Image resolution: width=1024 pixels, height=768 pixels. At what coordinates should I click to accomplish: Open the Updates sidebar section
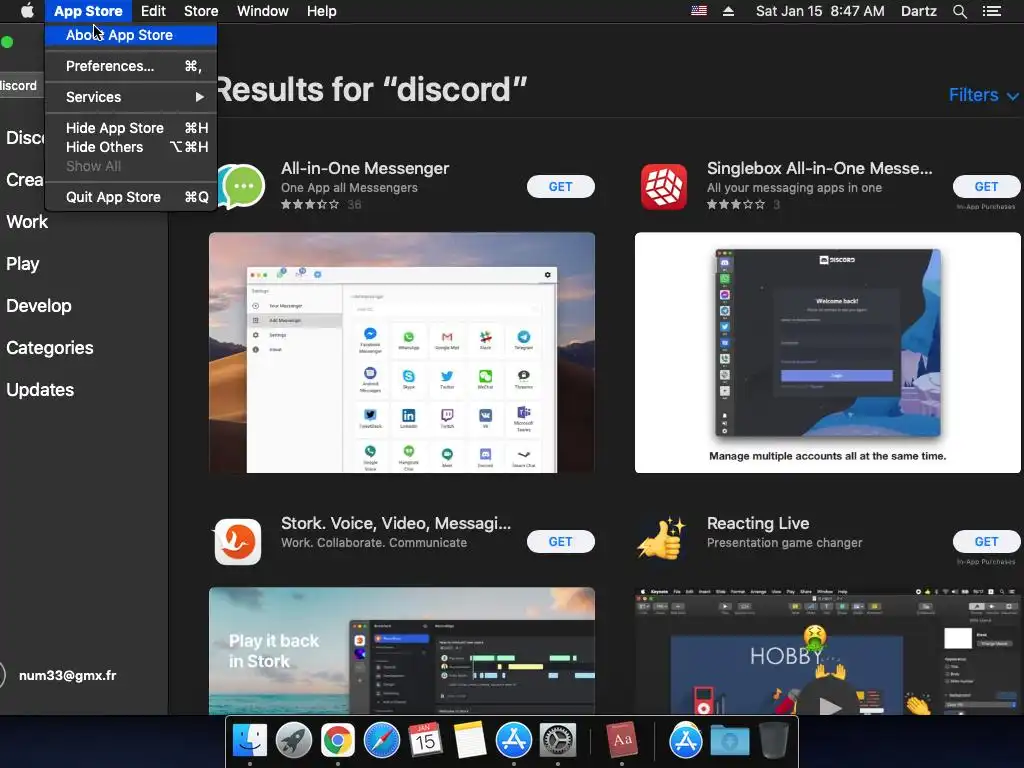[x=40, y=390]
